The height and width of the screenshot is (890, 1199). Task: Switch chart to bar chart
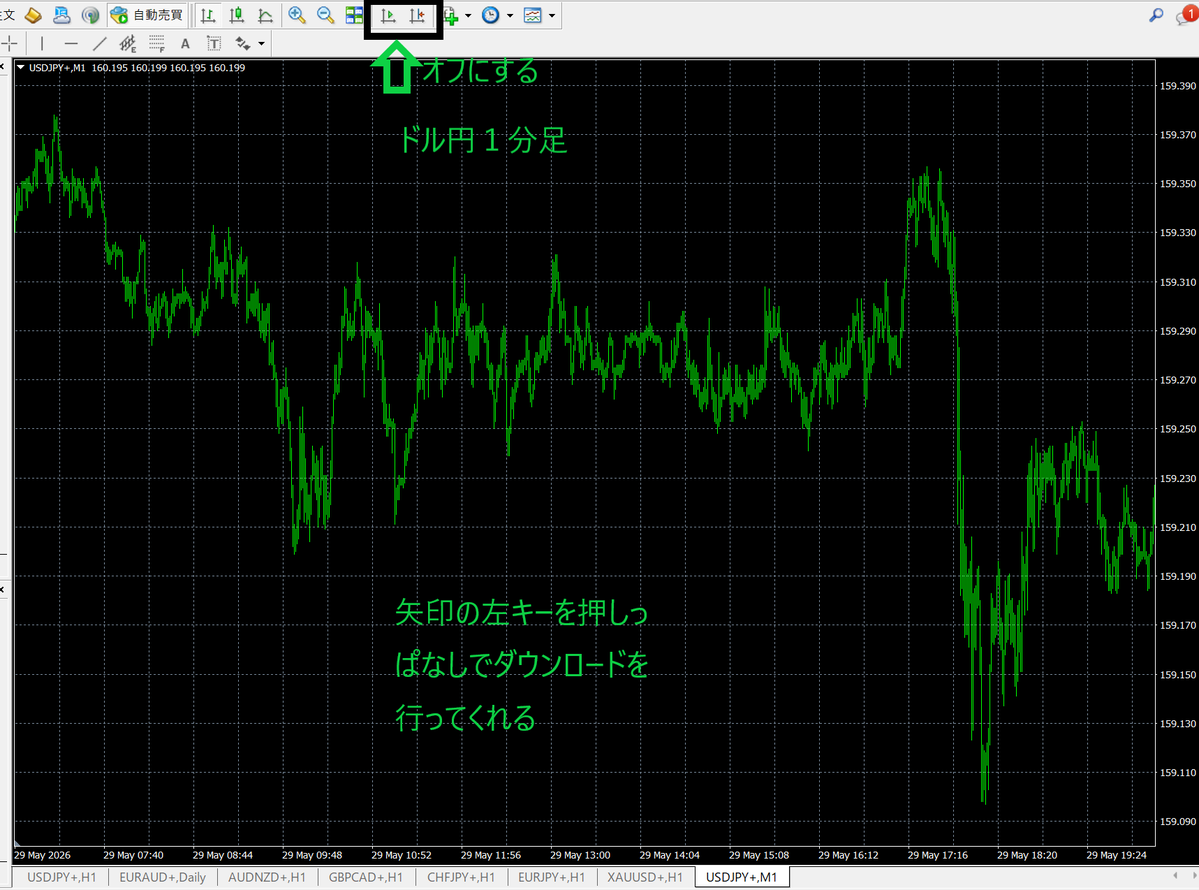coord(208,15)
